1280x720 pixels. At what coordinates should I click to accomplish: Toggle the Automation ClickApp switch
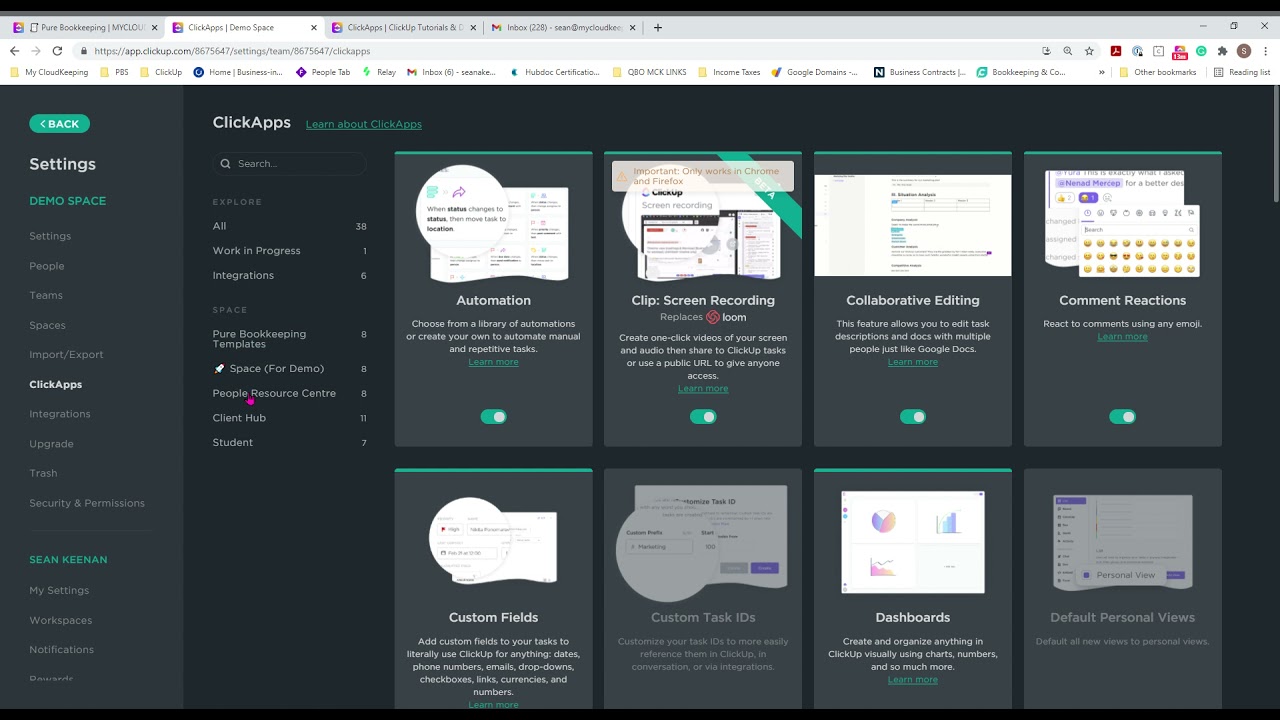click(493, 417)
